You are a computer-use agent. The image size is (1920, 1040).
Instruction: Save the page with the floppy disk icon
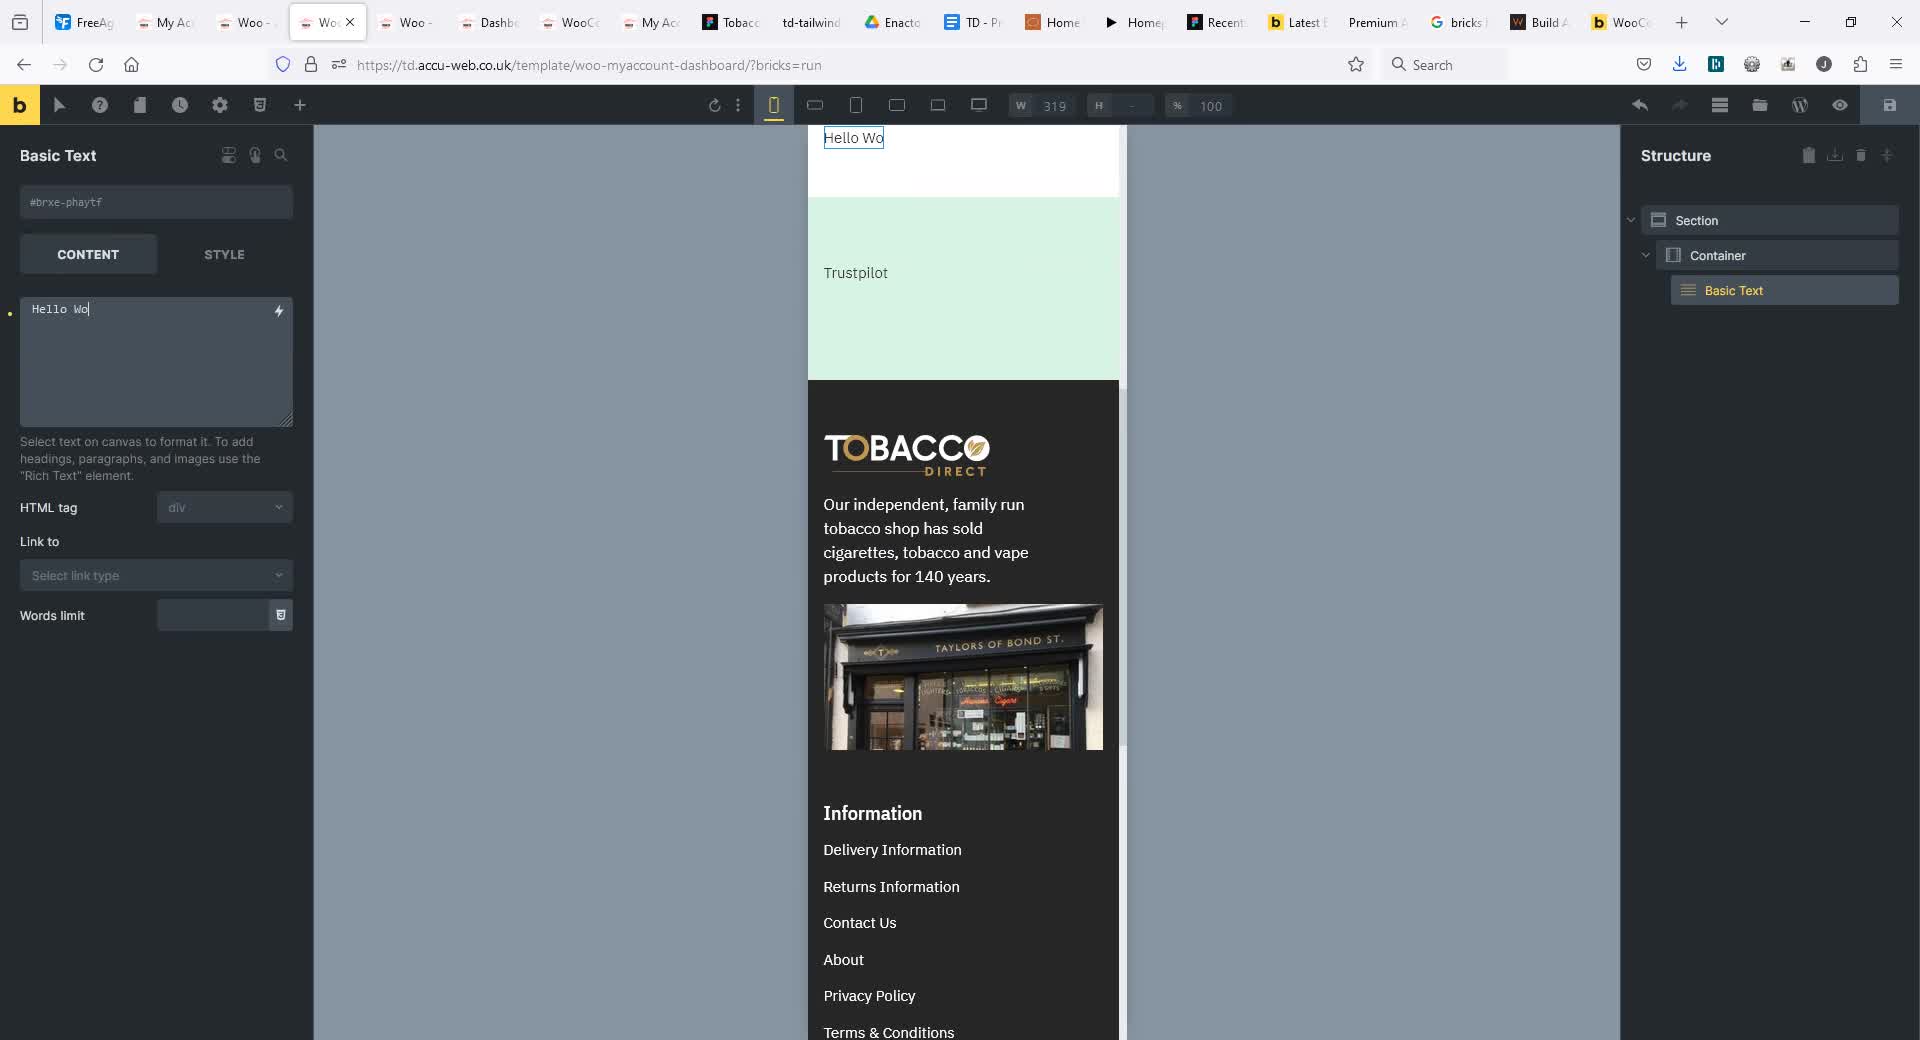[1889, 105]
